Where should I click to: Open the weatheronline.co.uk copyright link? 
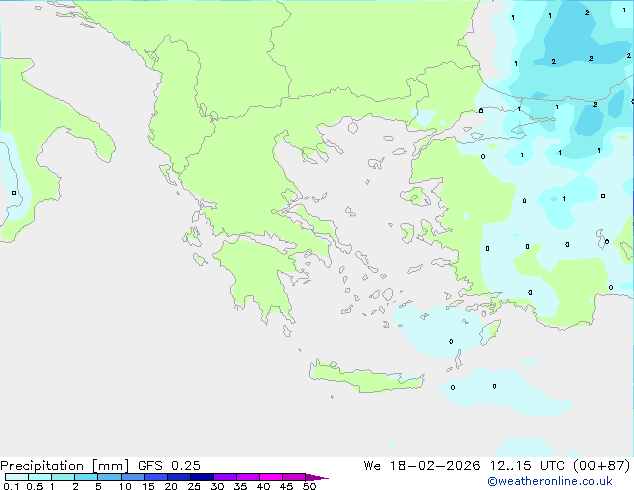point(550,481)
